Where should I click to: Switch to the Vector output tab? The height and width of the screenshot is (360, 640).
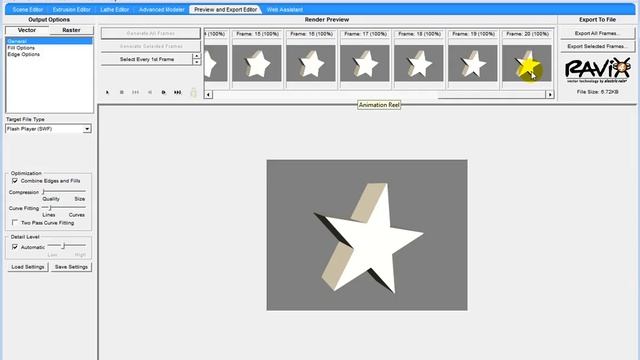[27, 30]
